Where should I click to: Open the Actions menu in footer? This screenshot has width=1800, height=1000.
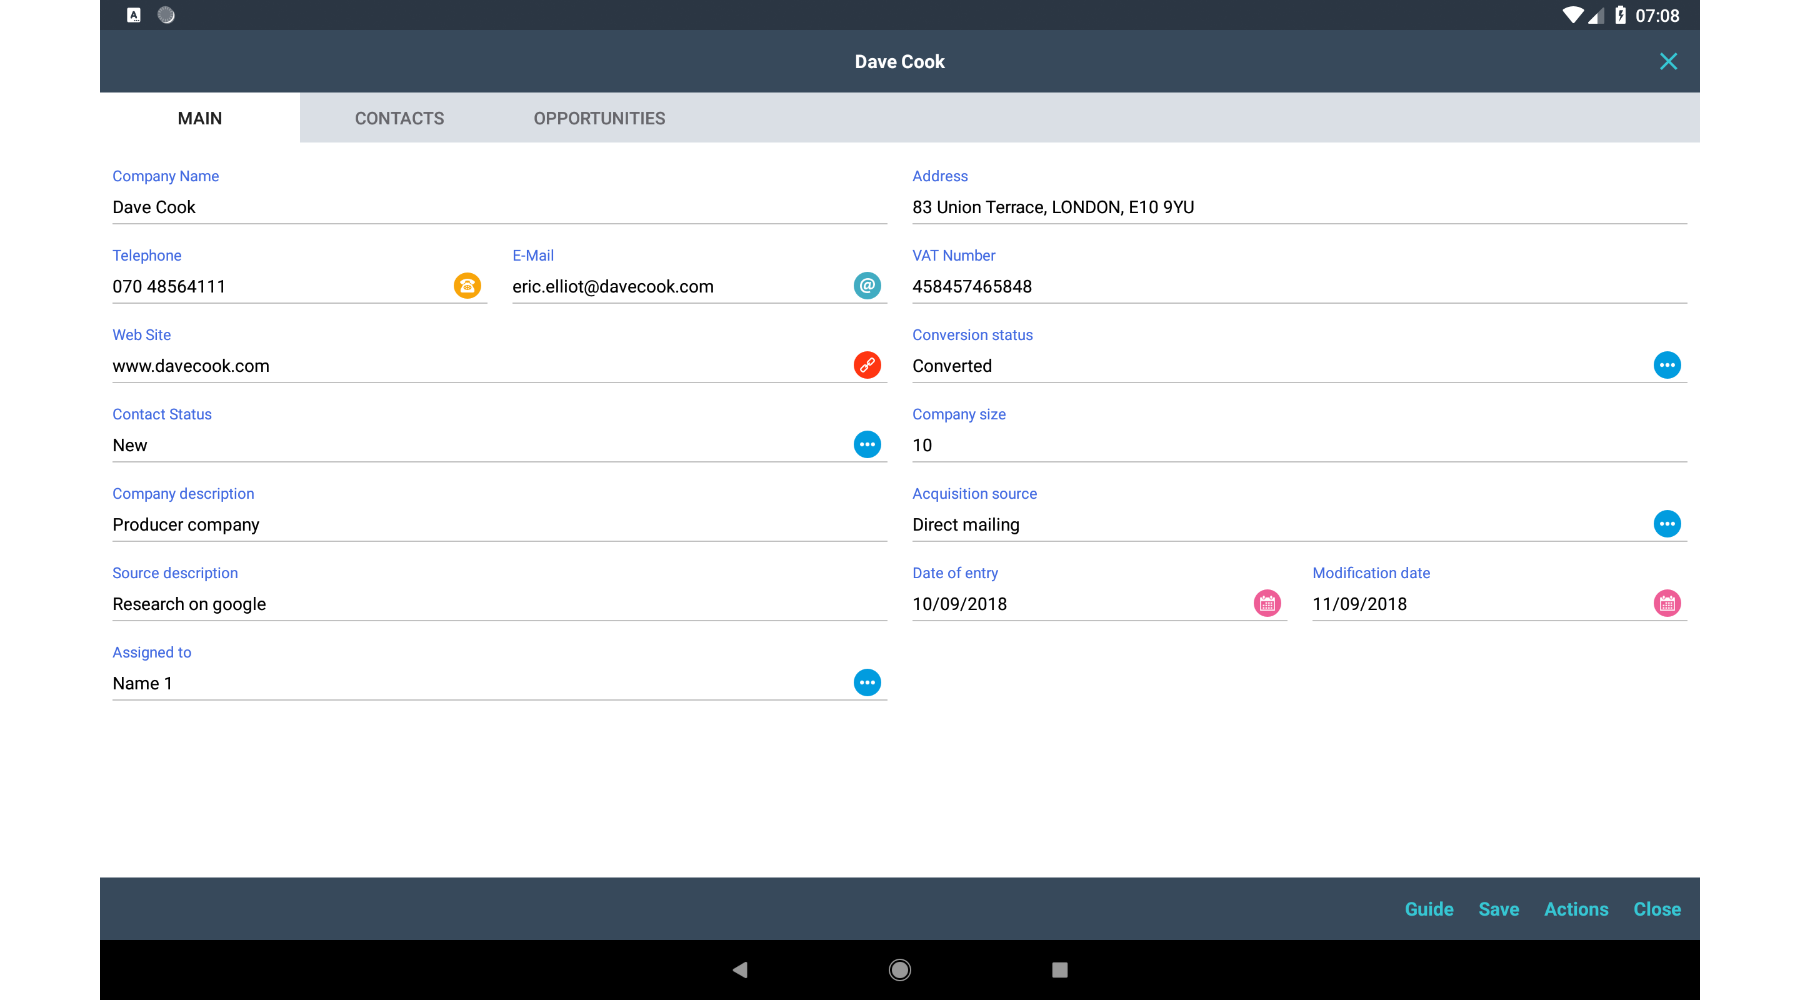pyautogui.click(x=1576, y=909)
